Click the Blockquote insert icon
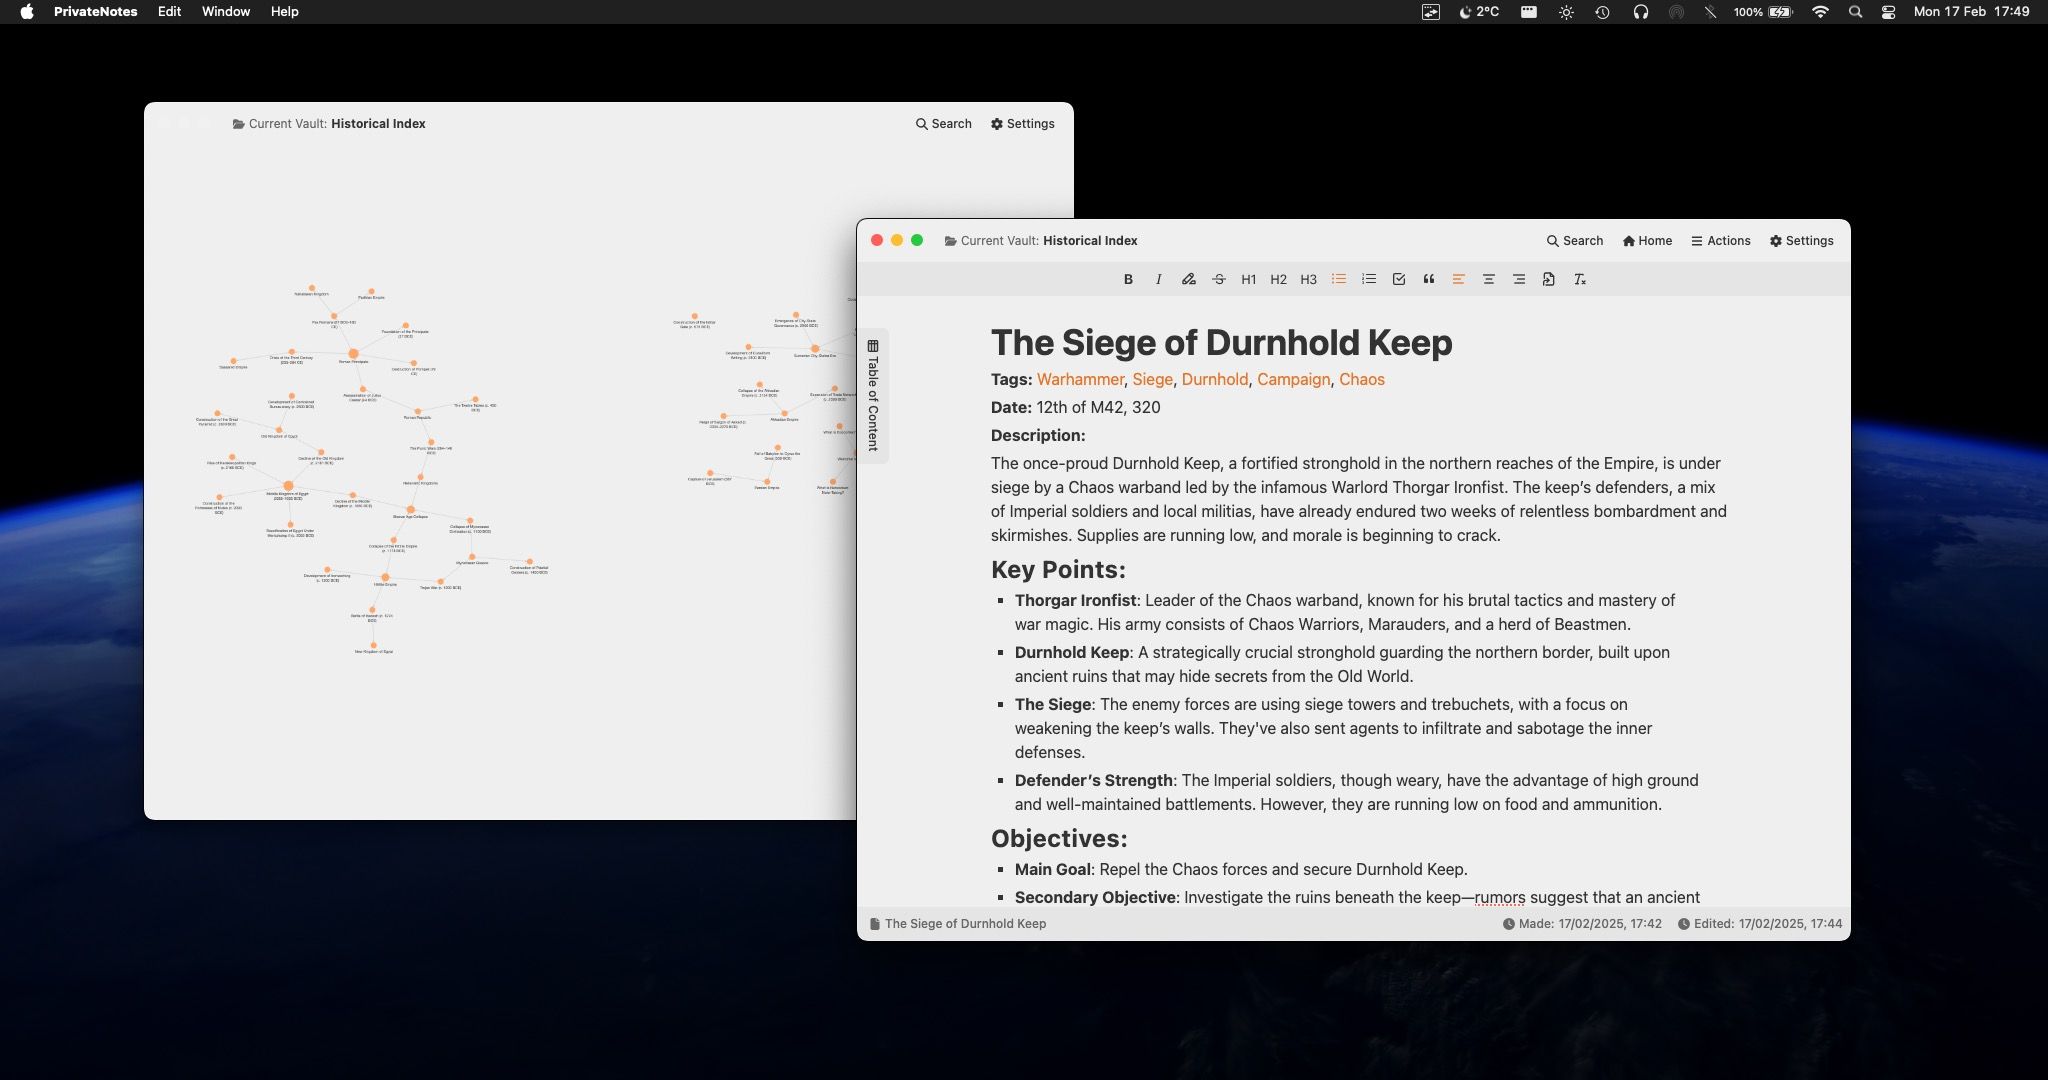 click(1428, 279)
